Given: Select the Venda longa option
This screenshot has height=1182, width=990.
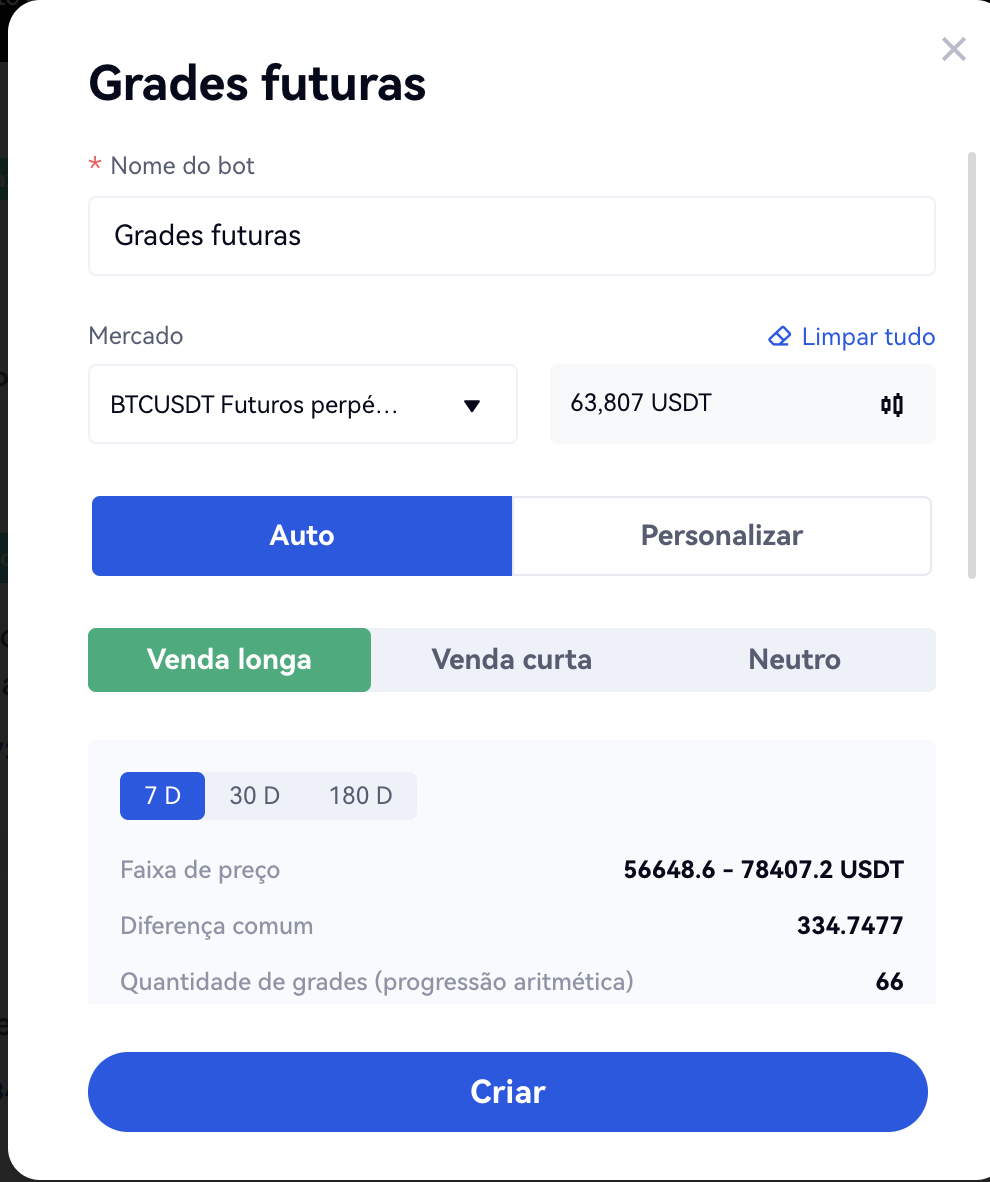Looking at the screenshot, I should click(x=229, y=660).
